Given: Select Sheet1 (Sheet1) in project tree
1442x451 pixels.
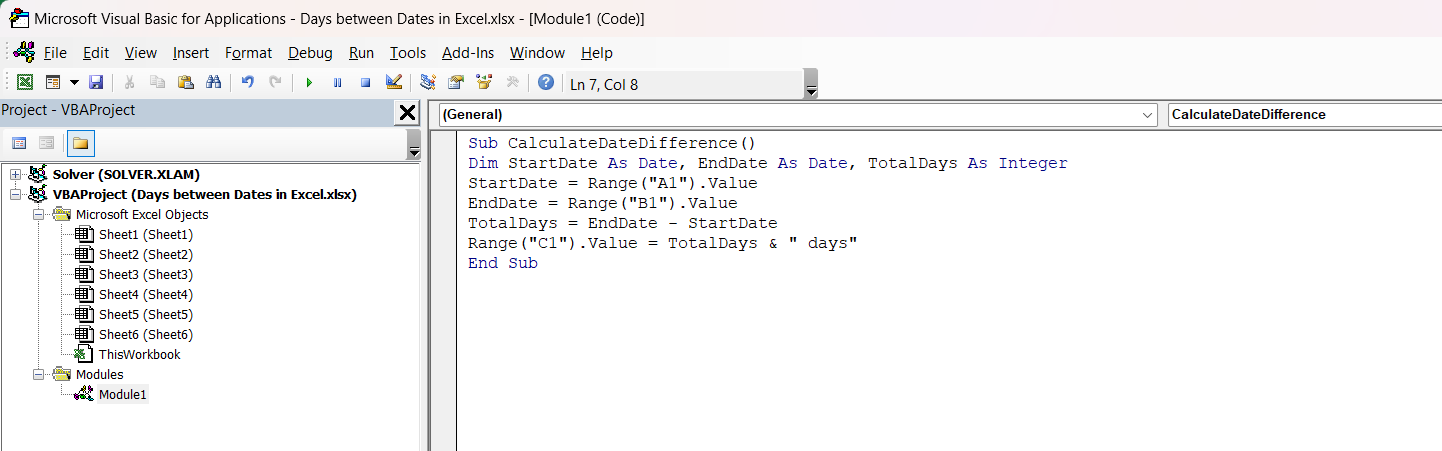Looking at the screenshot, I should click(146, 235).
